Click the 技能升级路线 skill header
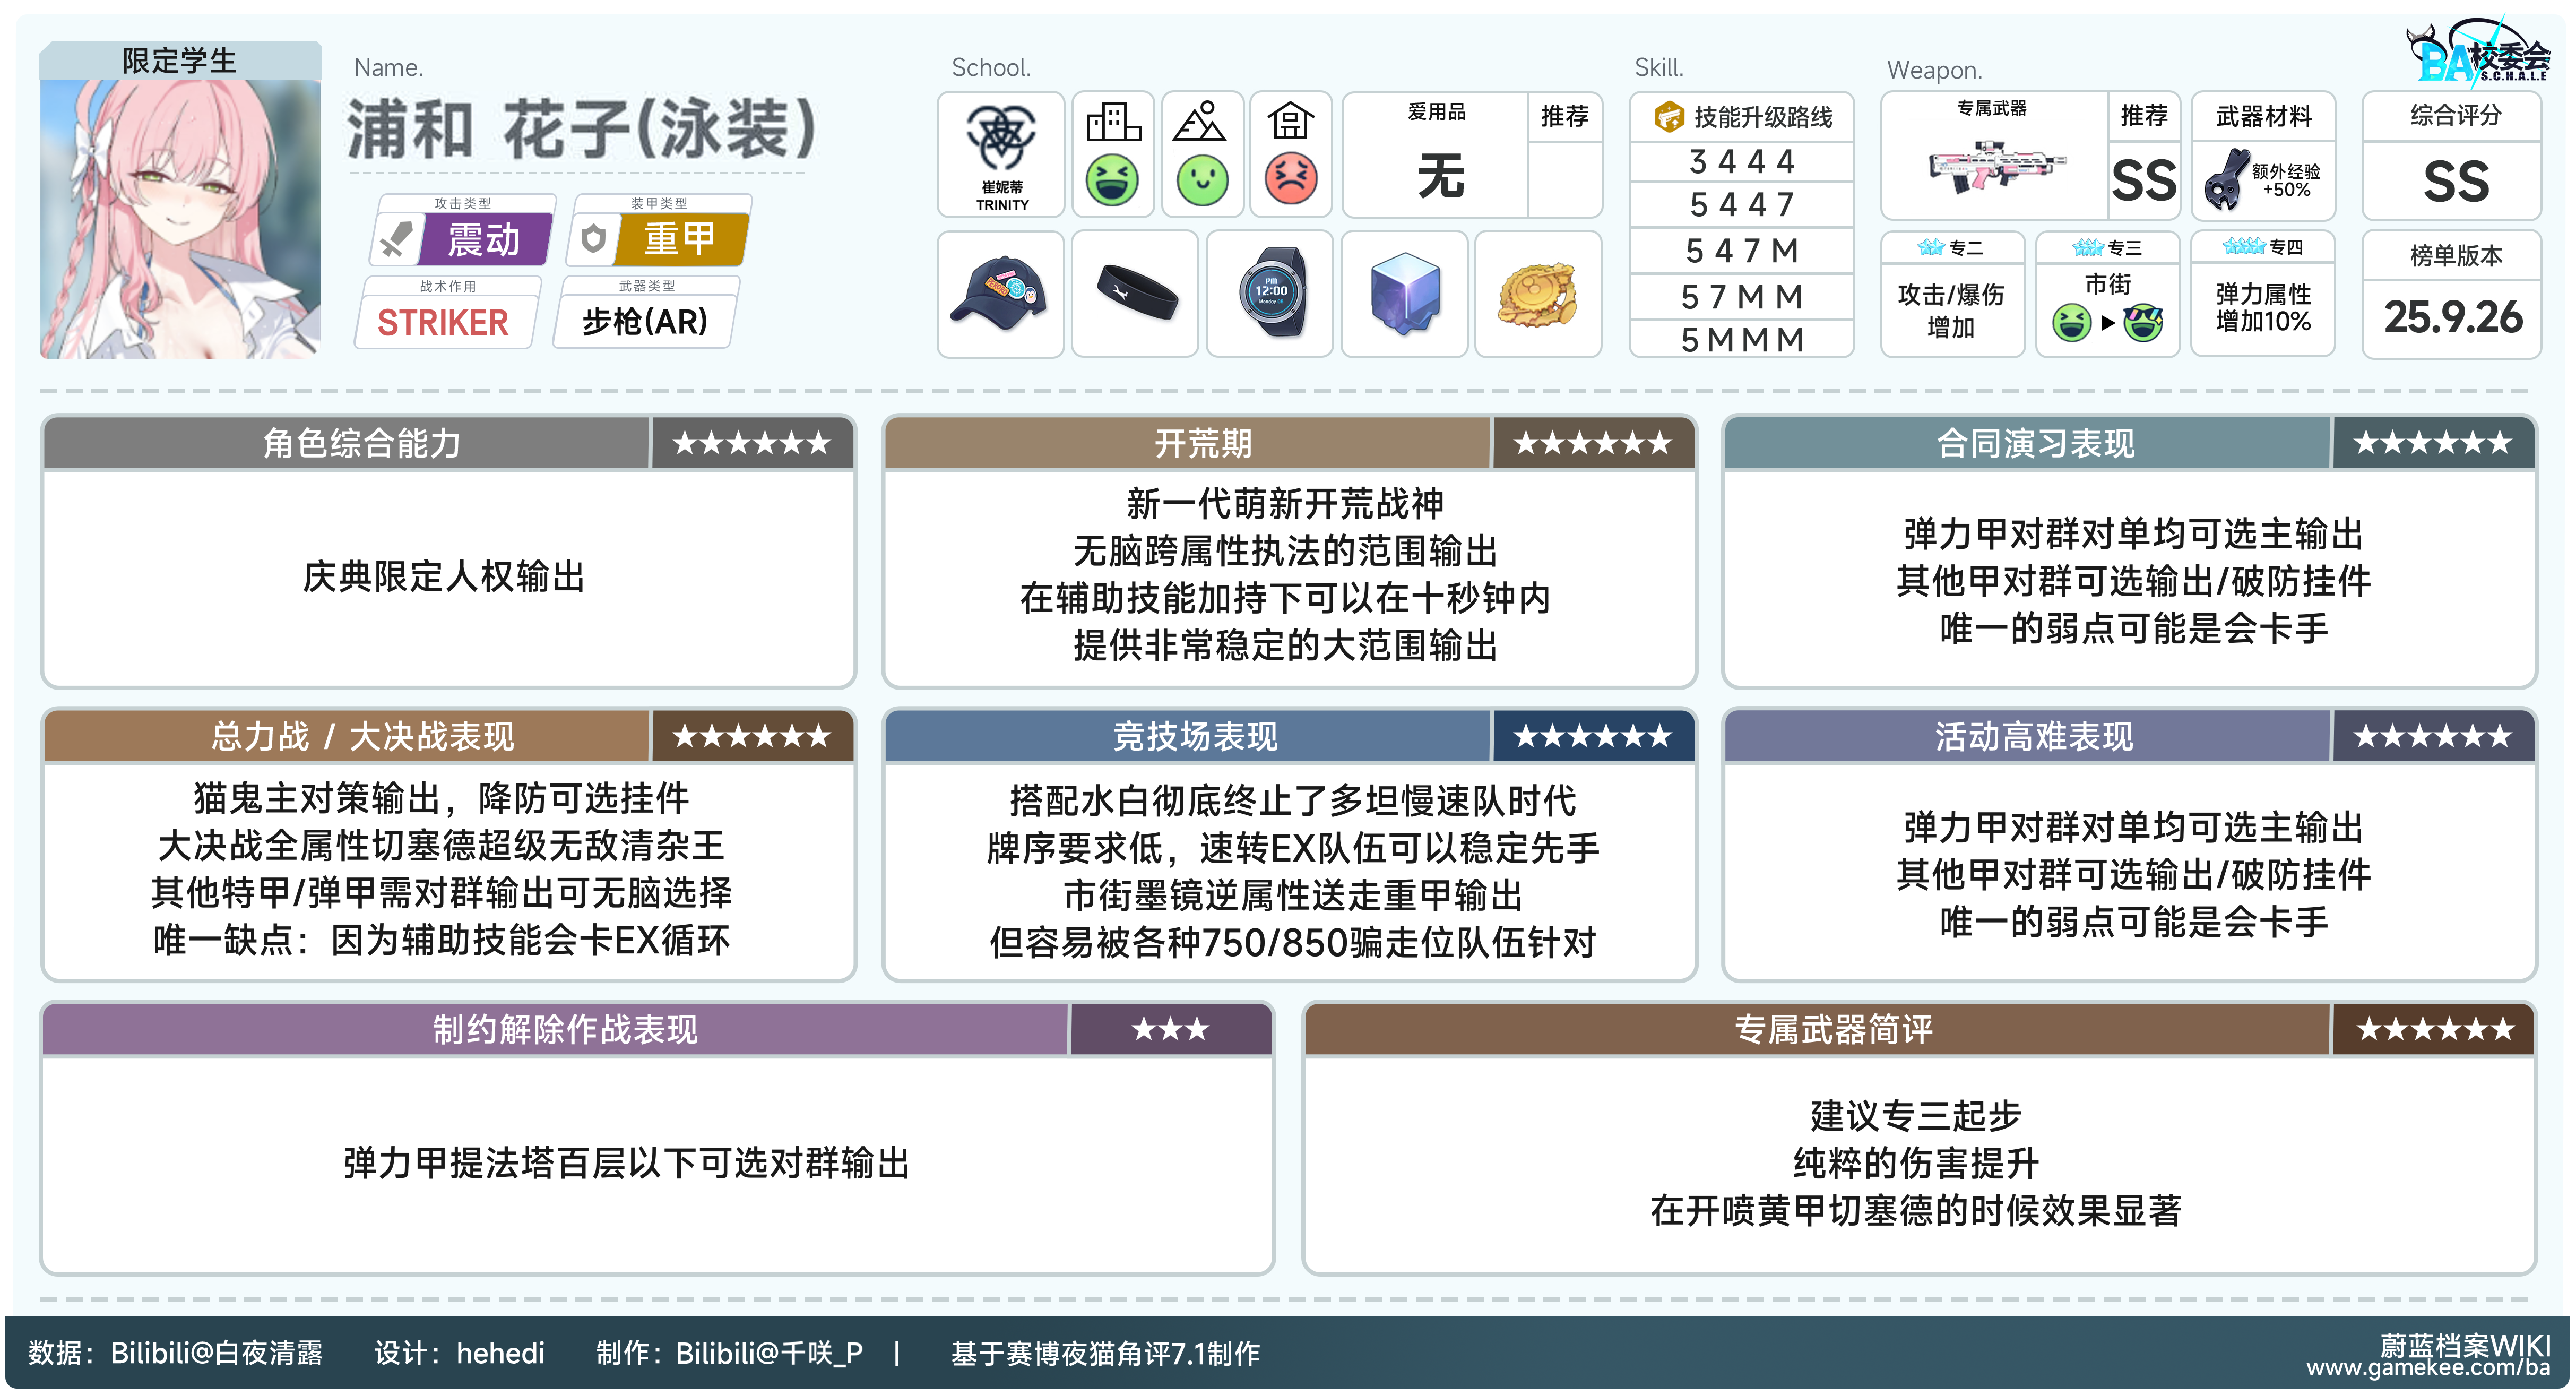Screen dimensions: 2576x1395 coord(1742,117)
